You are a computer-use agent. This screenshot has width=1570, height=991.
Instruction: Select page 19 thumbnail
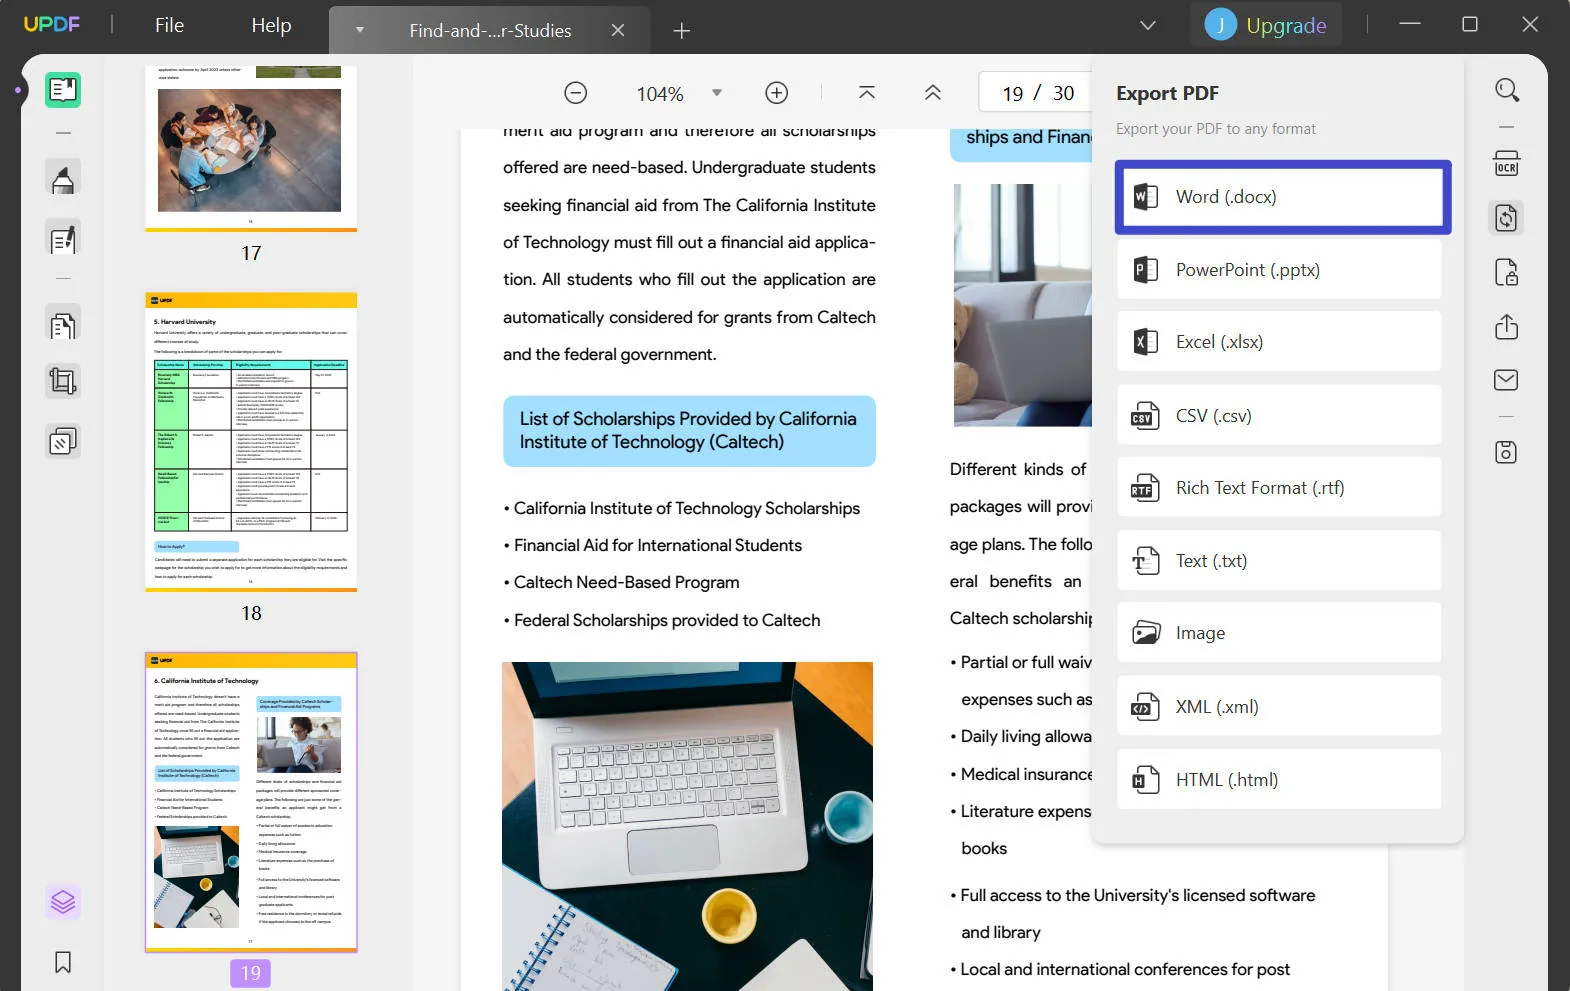coord(251,802)
